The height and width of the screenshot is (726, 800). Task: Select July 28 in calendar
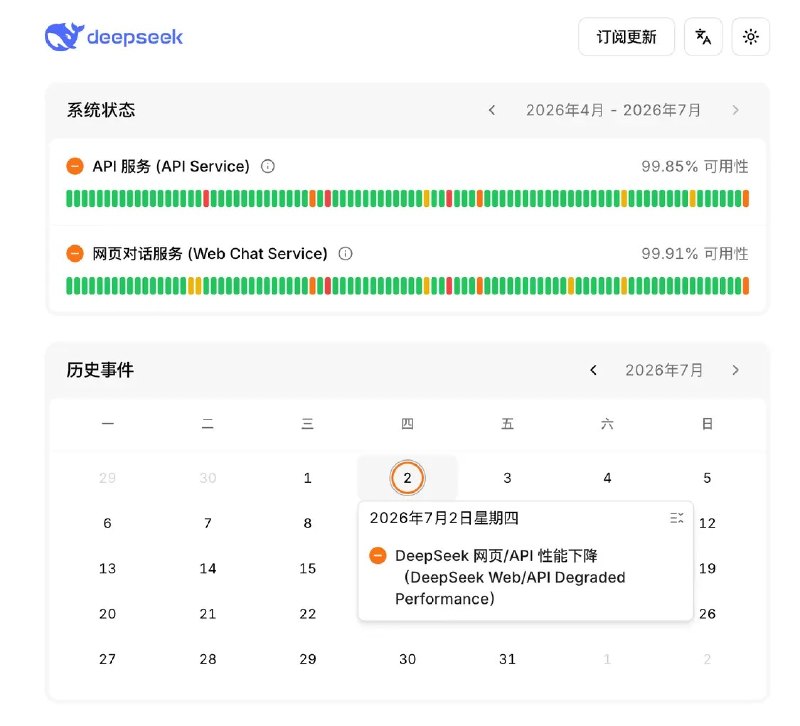[208, 660]
